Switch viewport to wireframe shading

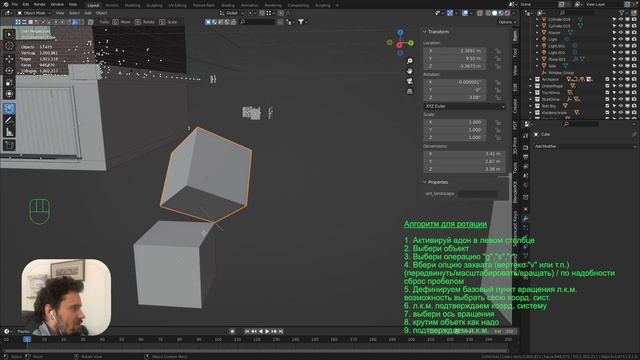(488, 13)
